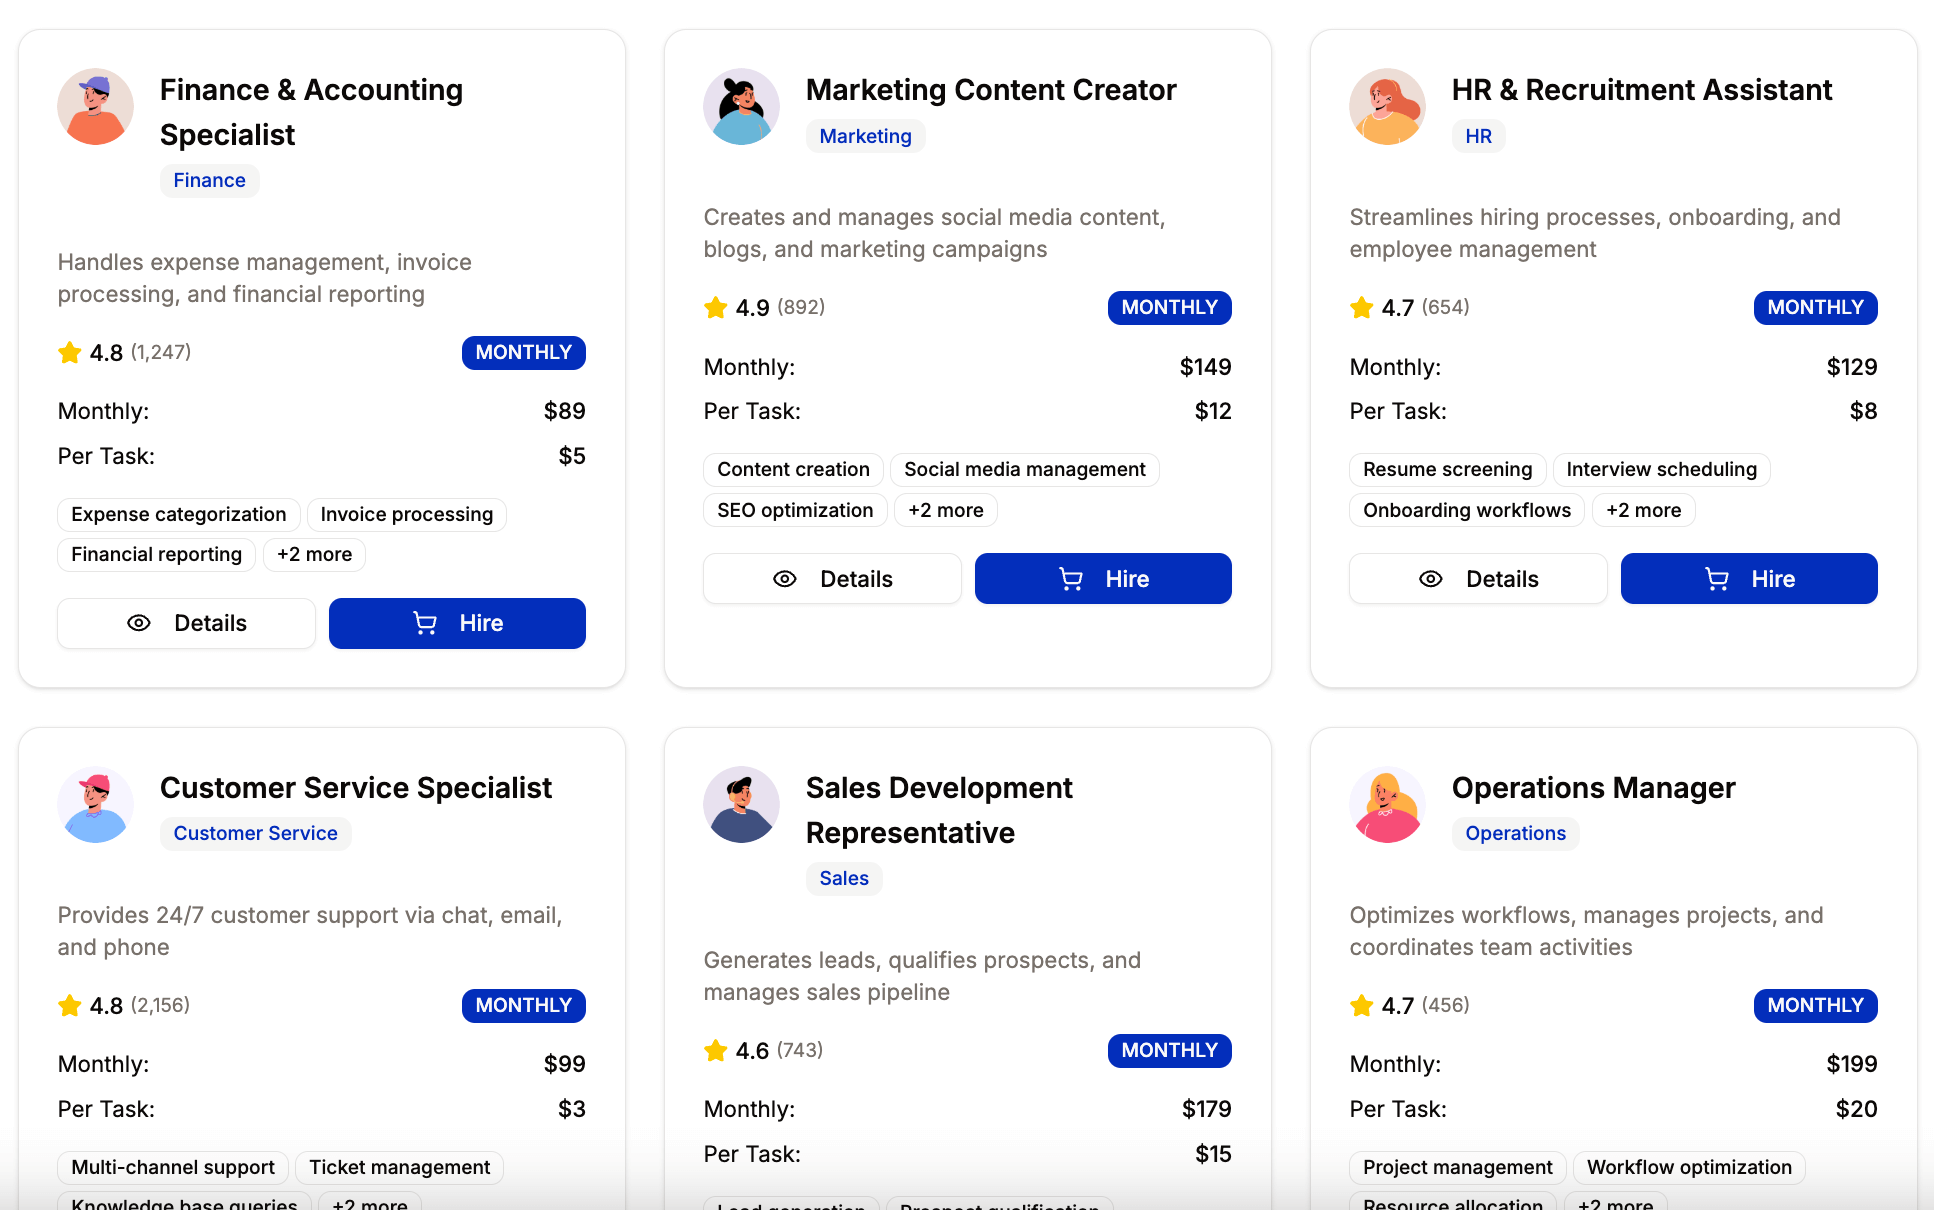Select the Finance category badge
The image size is (1934, 1210).
pyautogui.click(x=209, y=180)
